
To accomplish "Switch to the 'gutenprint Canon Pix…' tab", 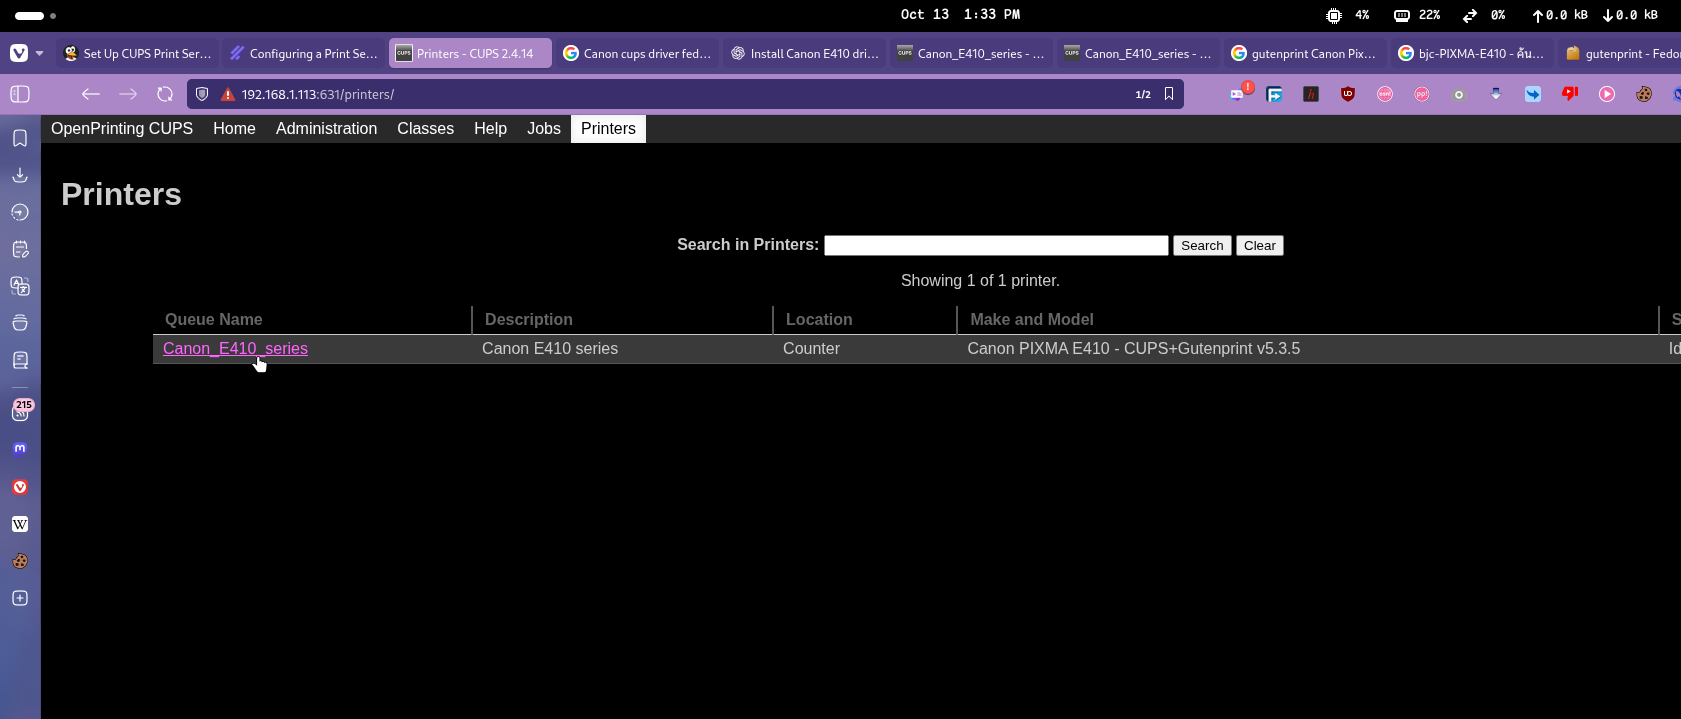I will tap(1304, 54).
